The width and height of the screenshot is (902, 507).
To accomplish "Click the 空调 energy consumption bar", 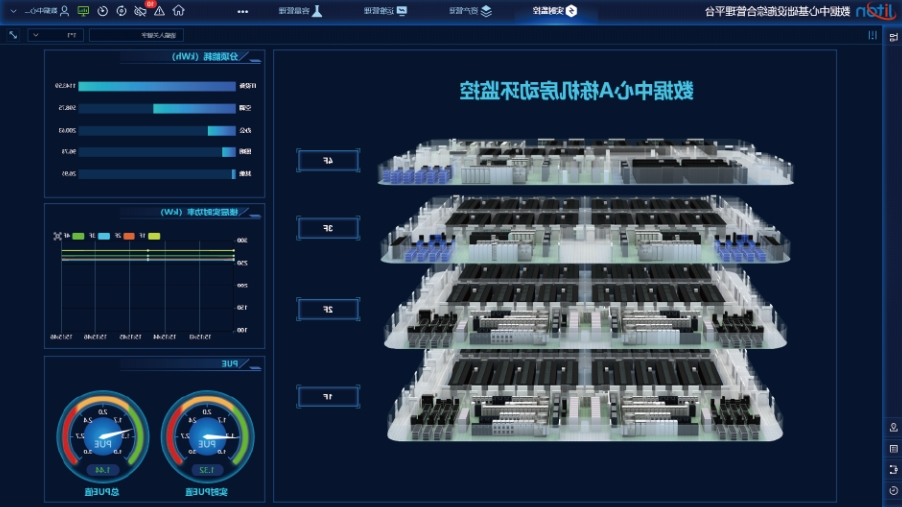I will pos(193,108).
